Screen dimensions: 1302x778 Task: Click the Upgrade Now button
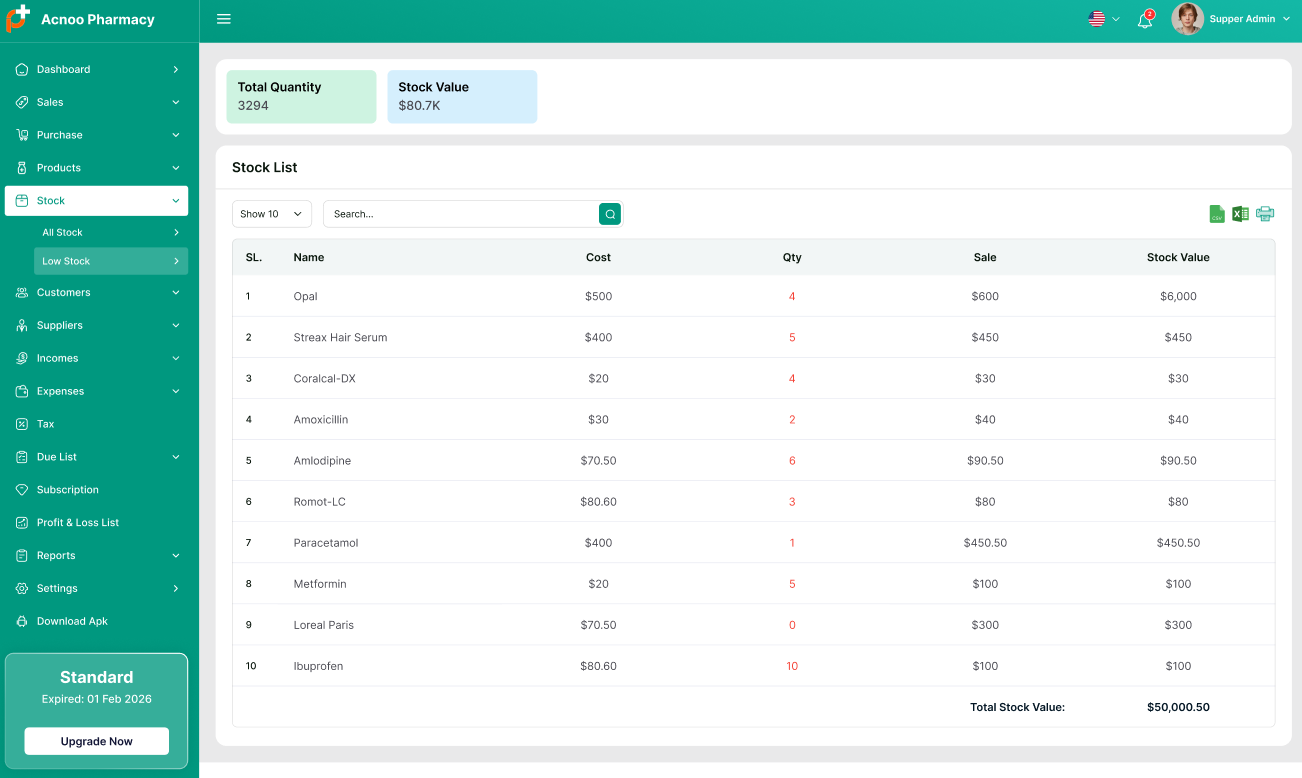(x=97, y=741)
